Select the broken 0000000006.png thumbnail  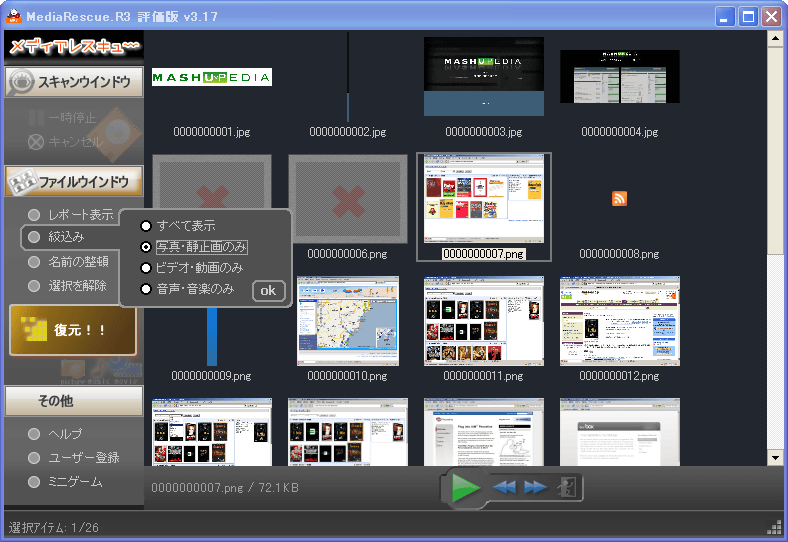(348, 199)
